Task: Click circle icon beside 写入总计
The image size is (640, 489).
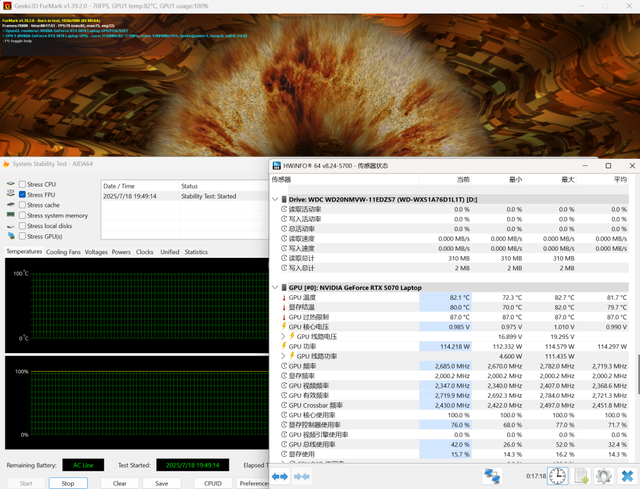Action: [x=284, y=268]
